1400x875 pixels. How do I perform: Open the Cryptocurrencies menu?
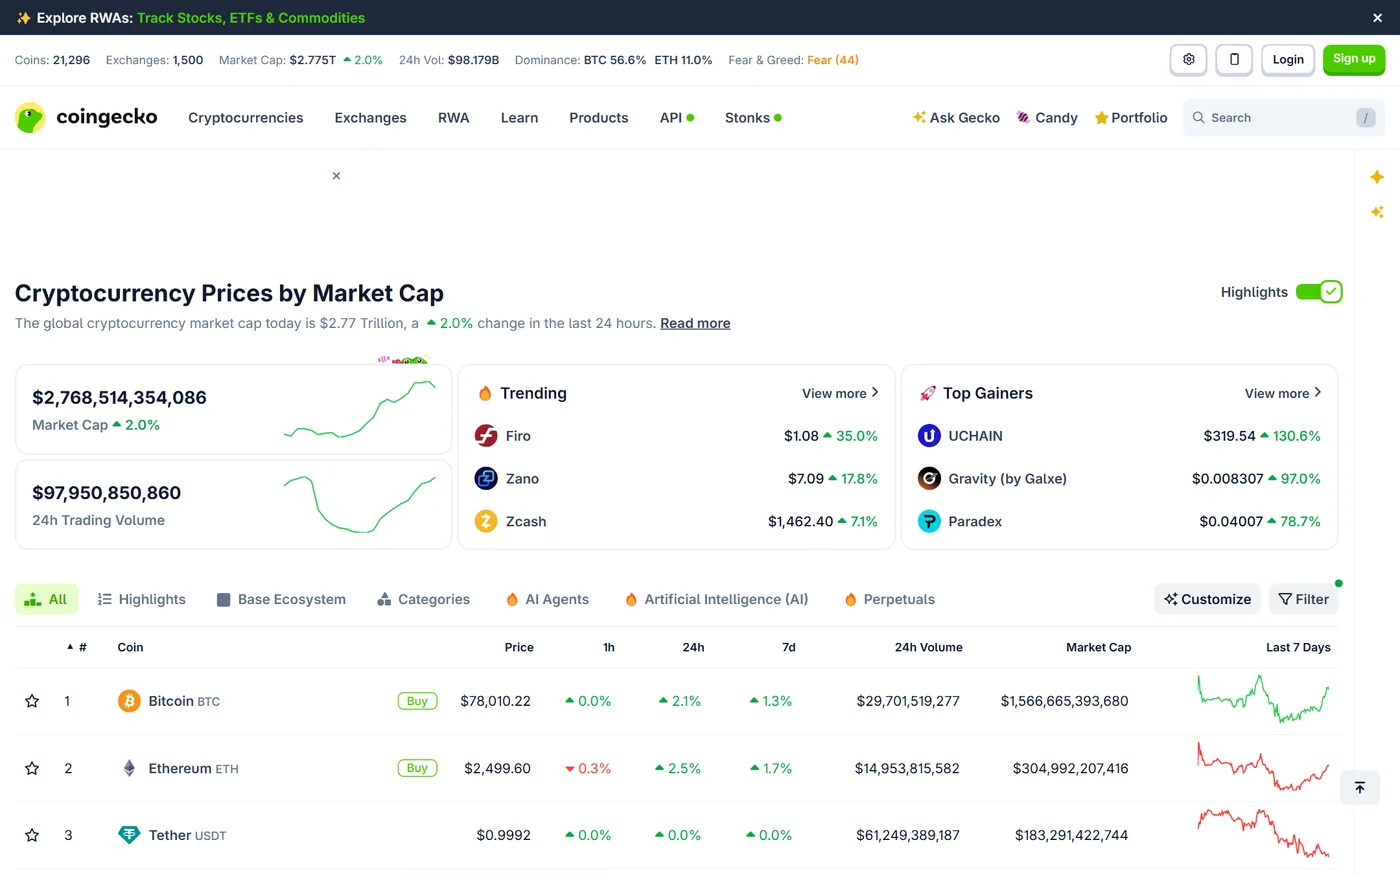point(246,117)
